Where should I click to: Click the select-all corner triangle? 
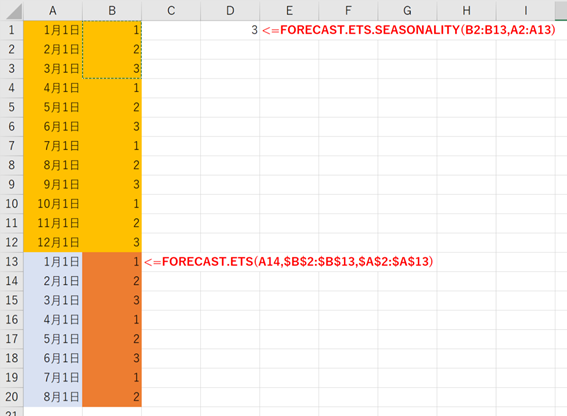[14, 12]
